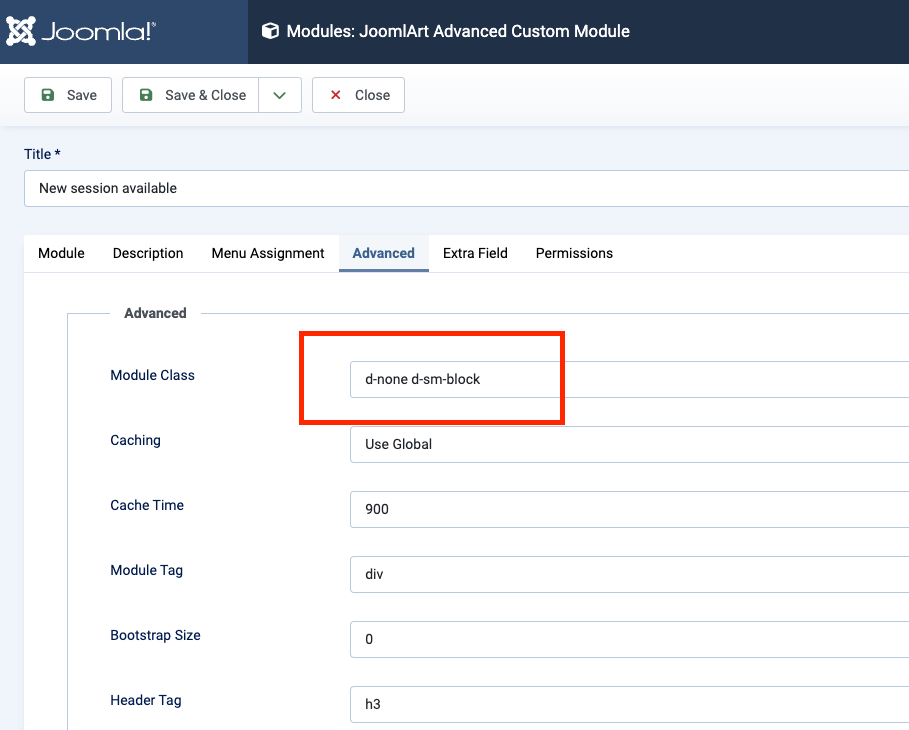The image size is (909, 730).
Task: Click the Module Class field label
Action: pos(152,375)
